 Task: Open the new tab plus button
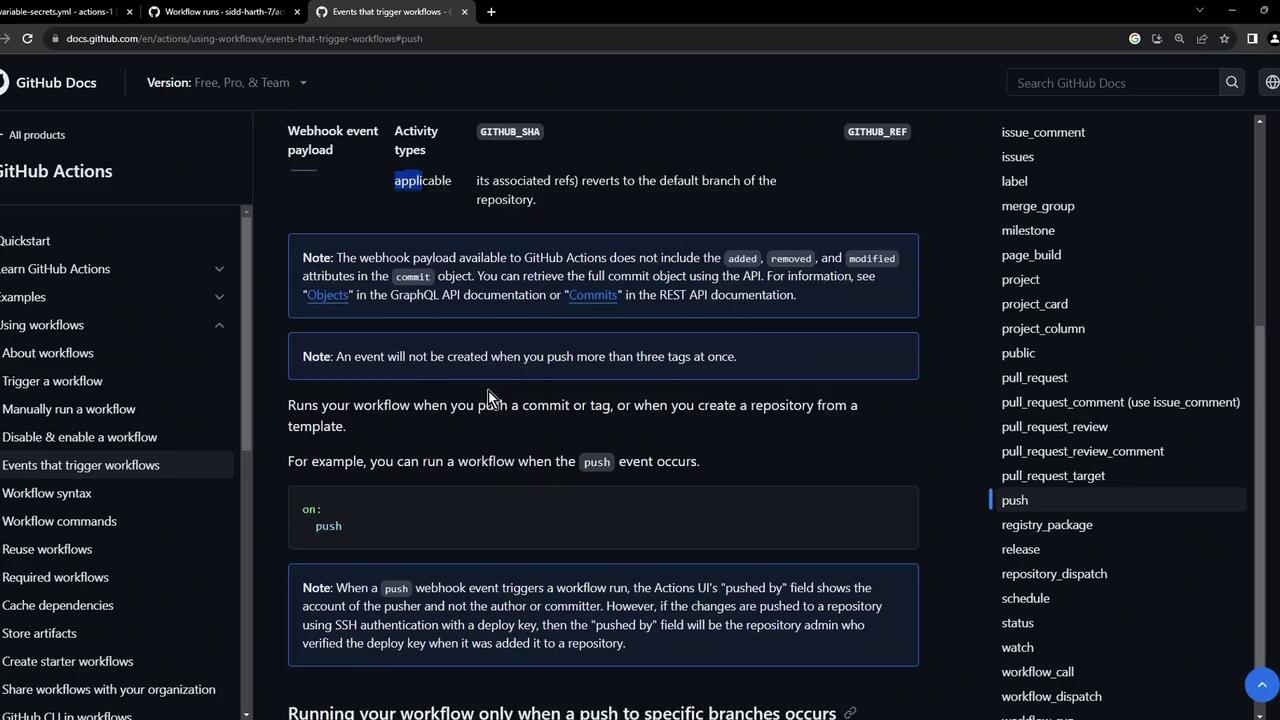click(491, 12)
